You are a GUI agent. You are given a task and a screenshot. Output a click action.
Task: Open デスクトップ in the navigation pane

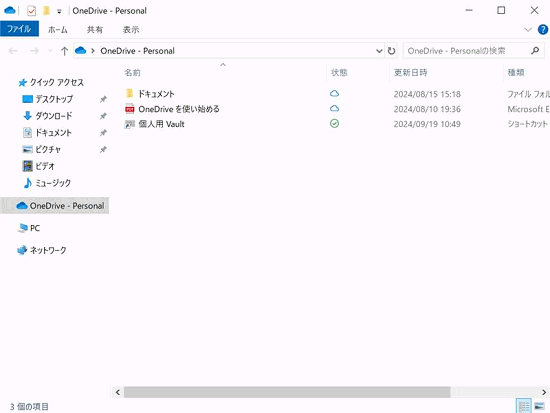pos(54,99)
